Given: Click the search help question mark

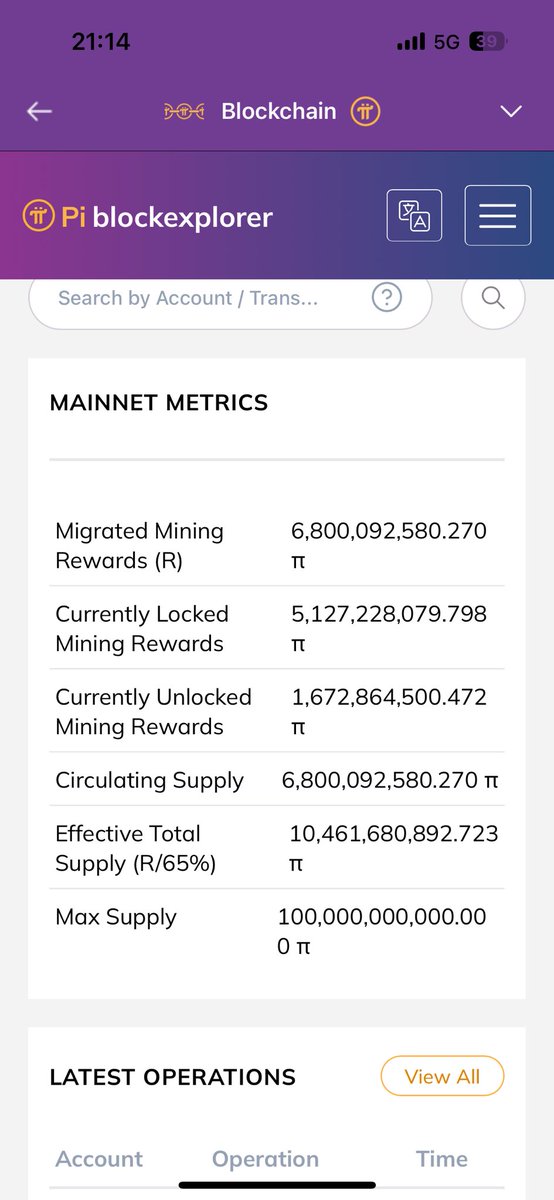Looking at the screenshot, I should [x=387, y=298].
